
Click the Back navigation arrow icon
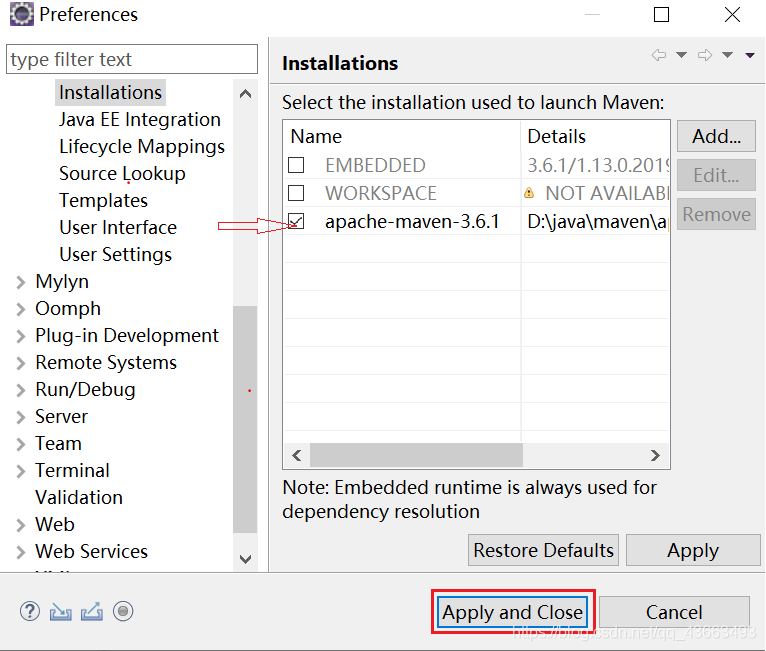(x=659, y=55)
